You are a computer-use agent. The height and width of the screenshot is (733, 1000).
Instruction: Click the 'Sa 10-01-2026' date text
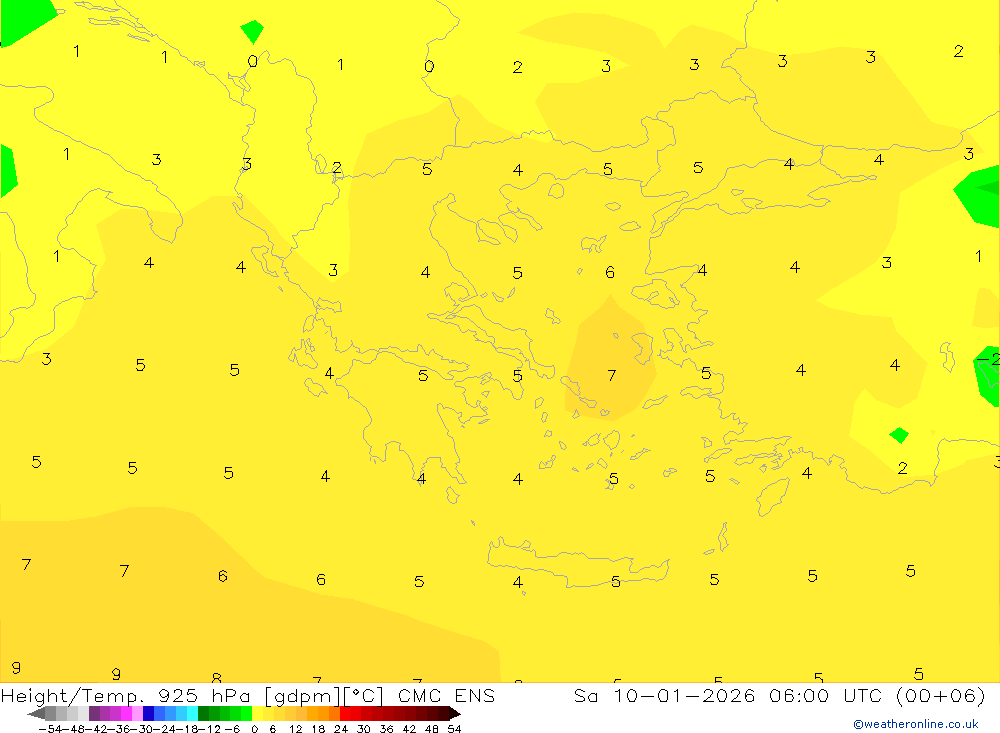click(x=665, y=695)
